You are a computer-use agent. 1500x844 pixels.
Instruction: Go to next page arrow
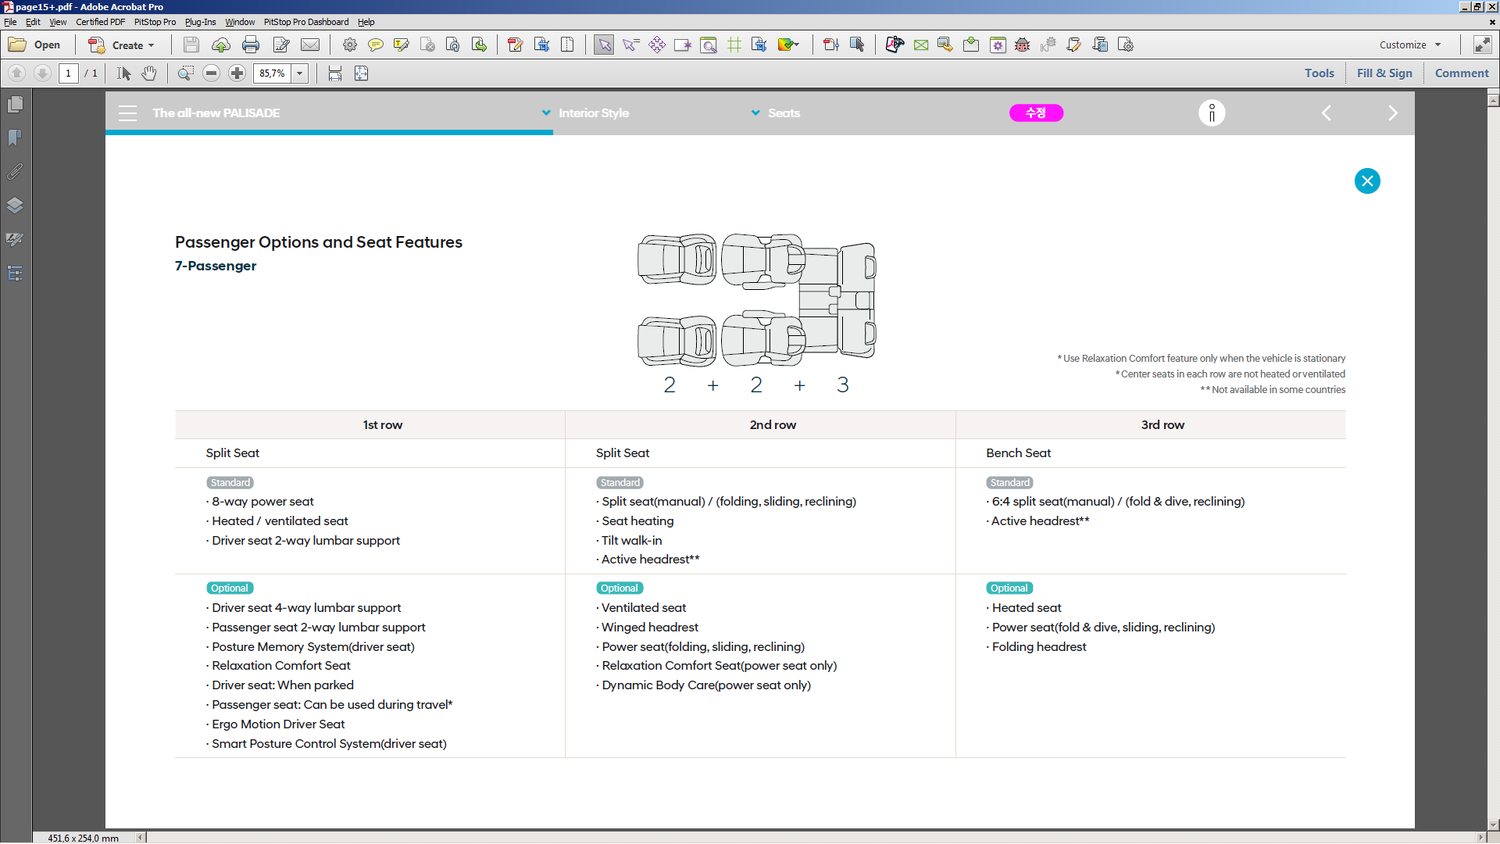tap(42, 73)
